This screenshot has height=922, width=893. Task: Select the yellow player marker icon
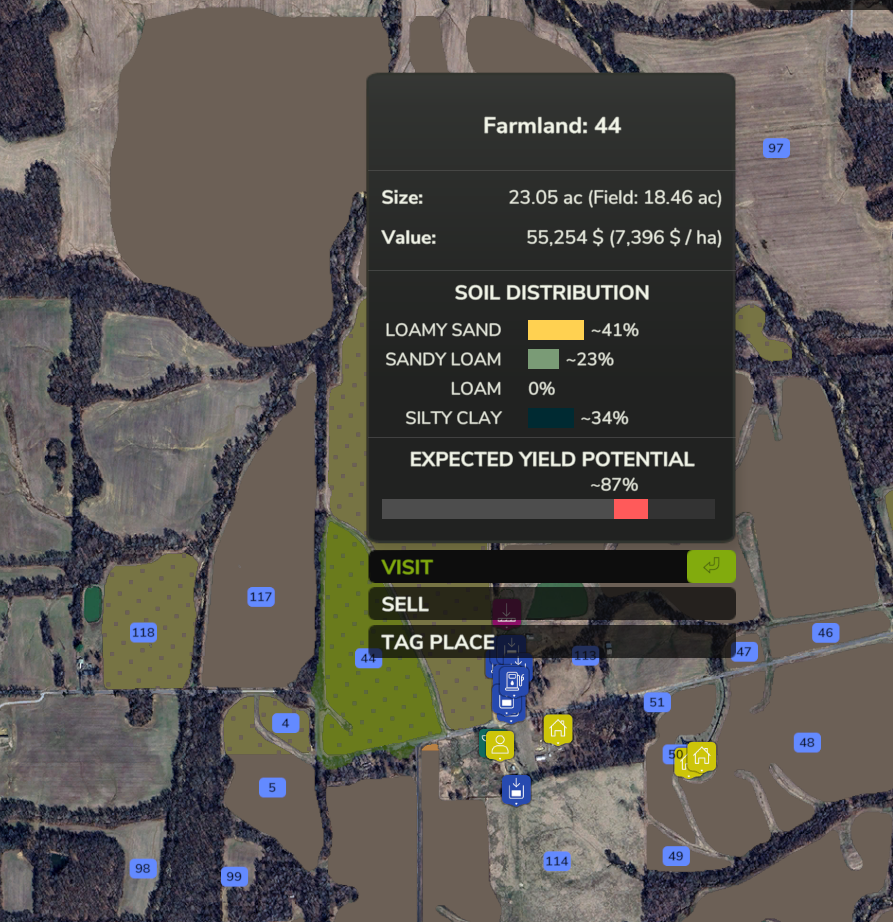(499, 745)
